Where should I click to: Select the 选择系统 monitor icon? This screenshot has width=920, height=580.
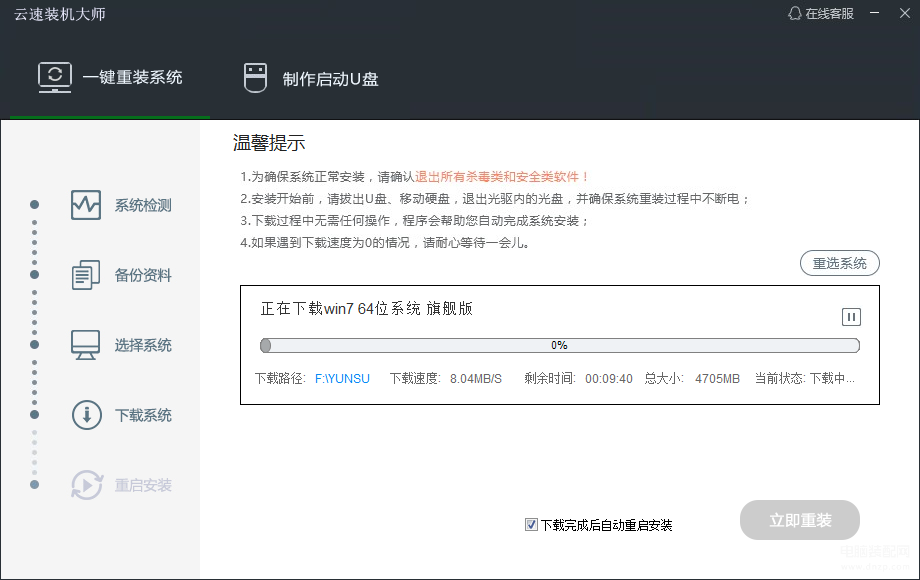pyautogui.click(x=86, y=345)
